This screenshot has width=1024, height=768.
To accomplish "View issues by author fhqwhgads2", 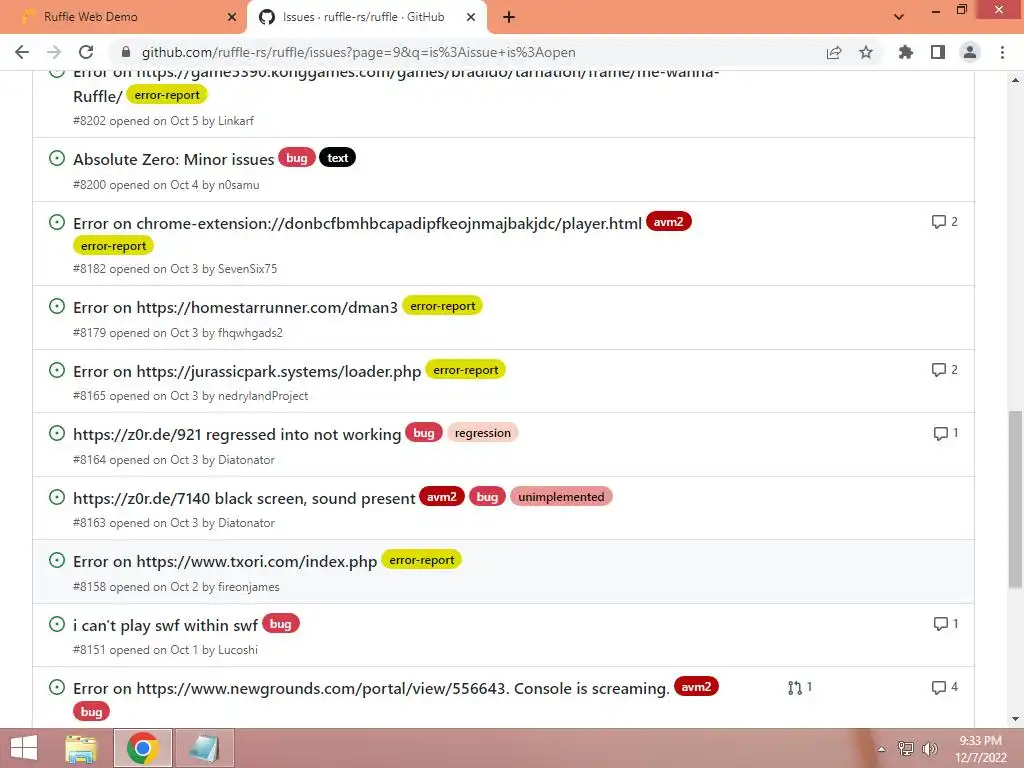I will [x=250, y=333].
